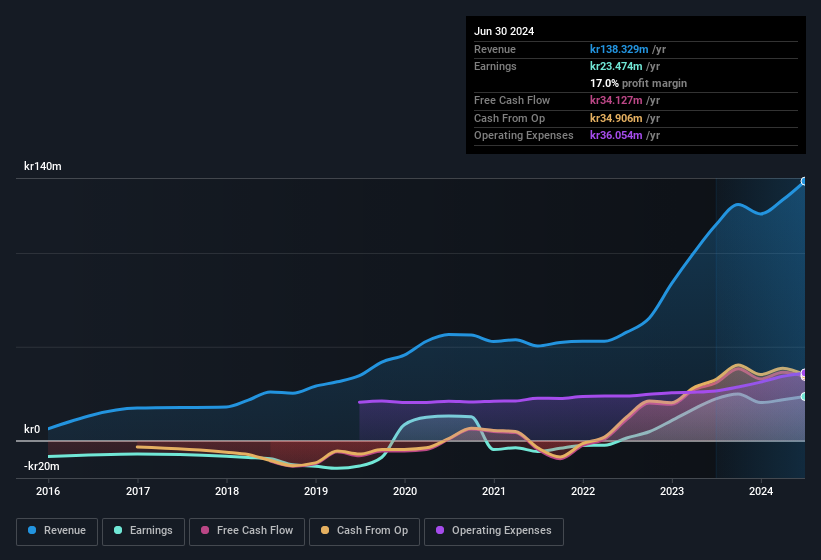Toggle the Earnings legend button
The width and height of the screenshot is (821, 560).
[x=143, y=531]
